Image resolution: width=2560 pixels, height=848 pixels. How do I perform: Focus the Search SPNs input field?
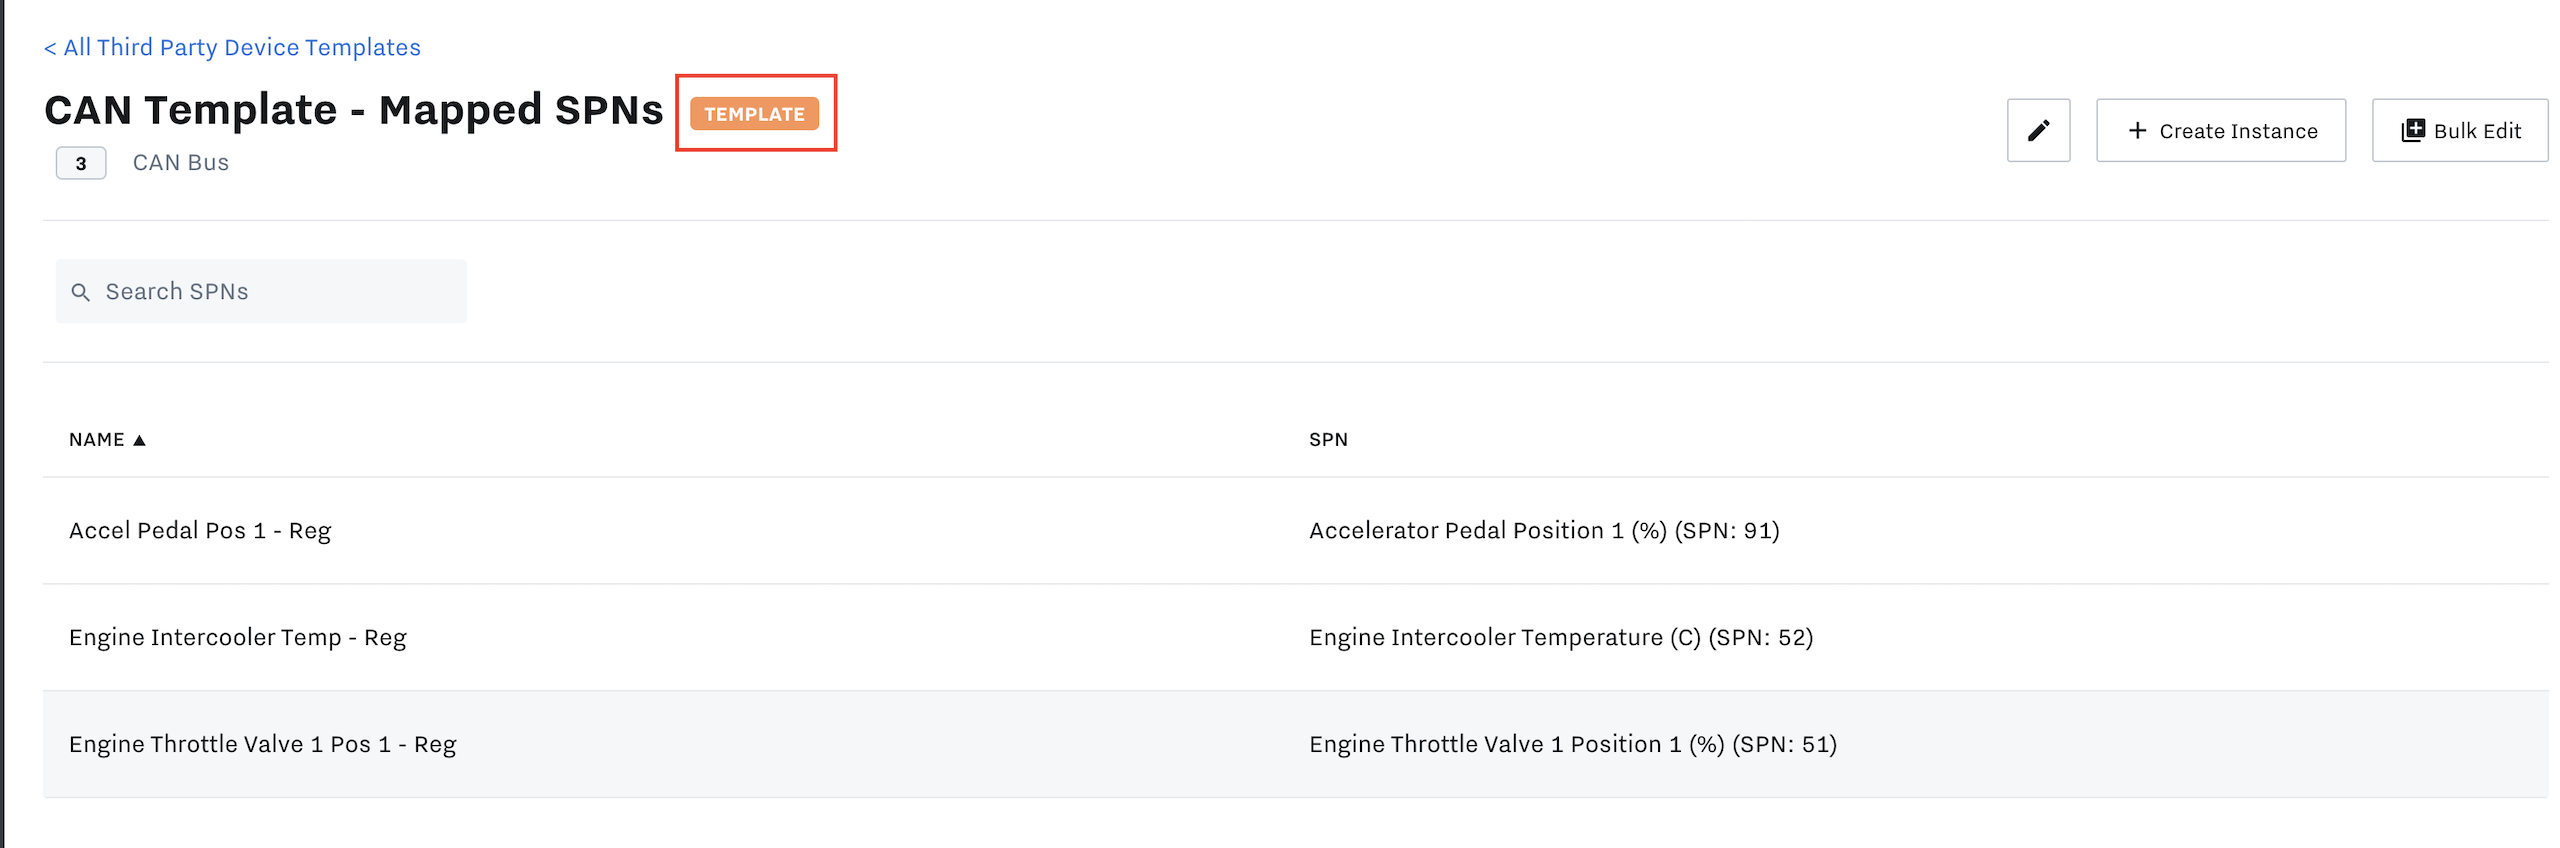pyautogui.click(x=261, y=291)
